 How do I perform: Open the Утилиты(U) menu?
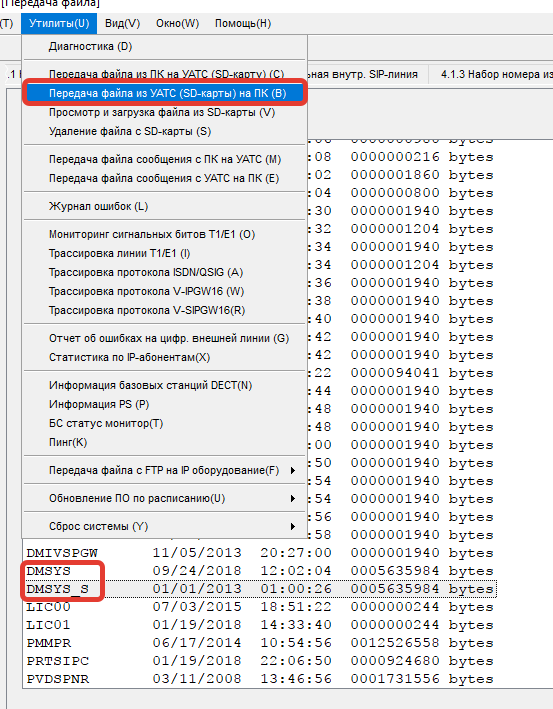(x=59, y=24)
